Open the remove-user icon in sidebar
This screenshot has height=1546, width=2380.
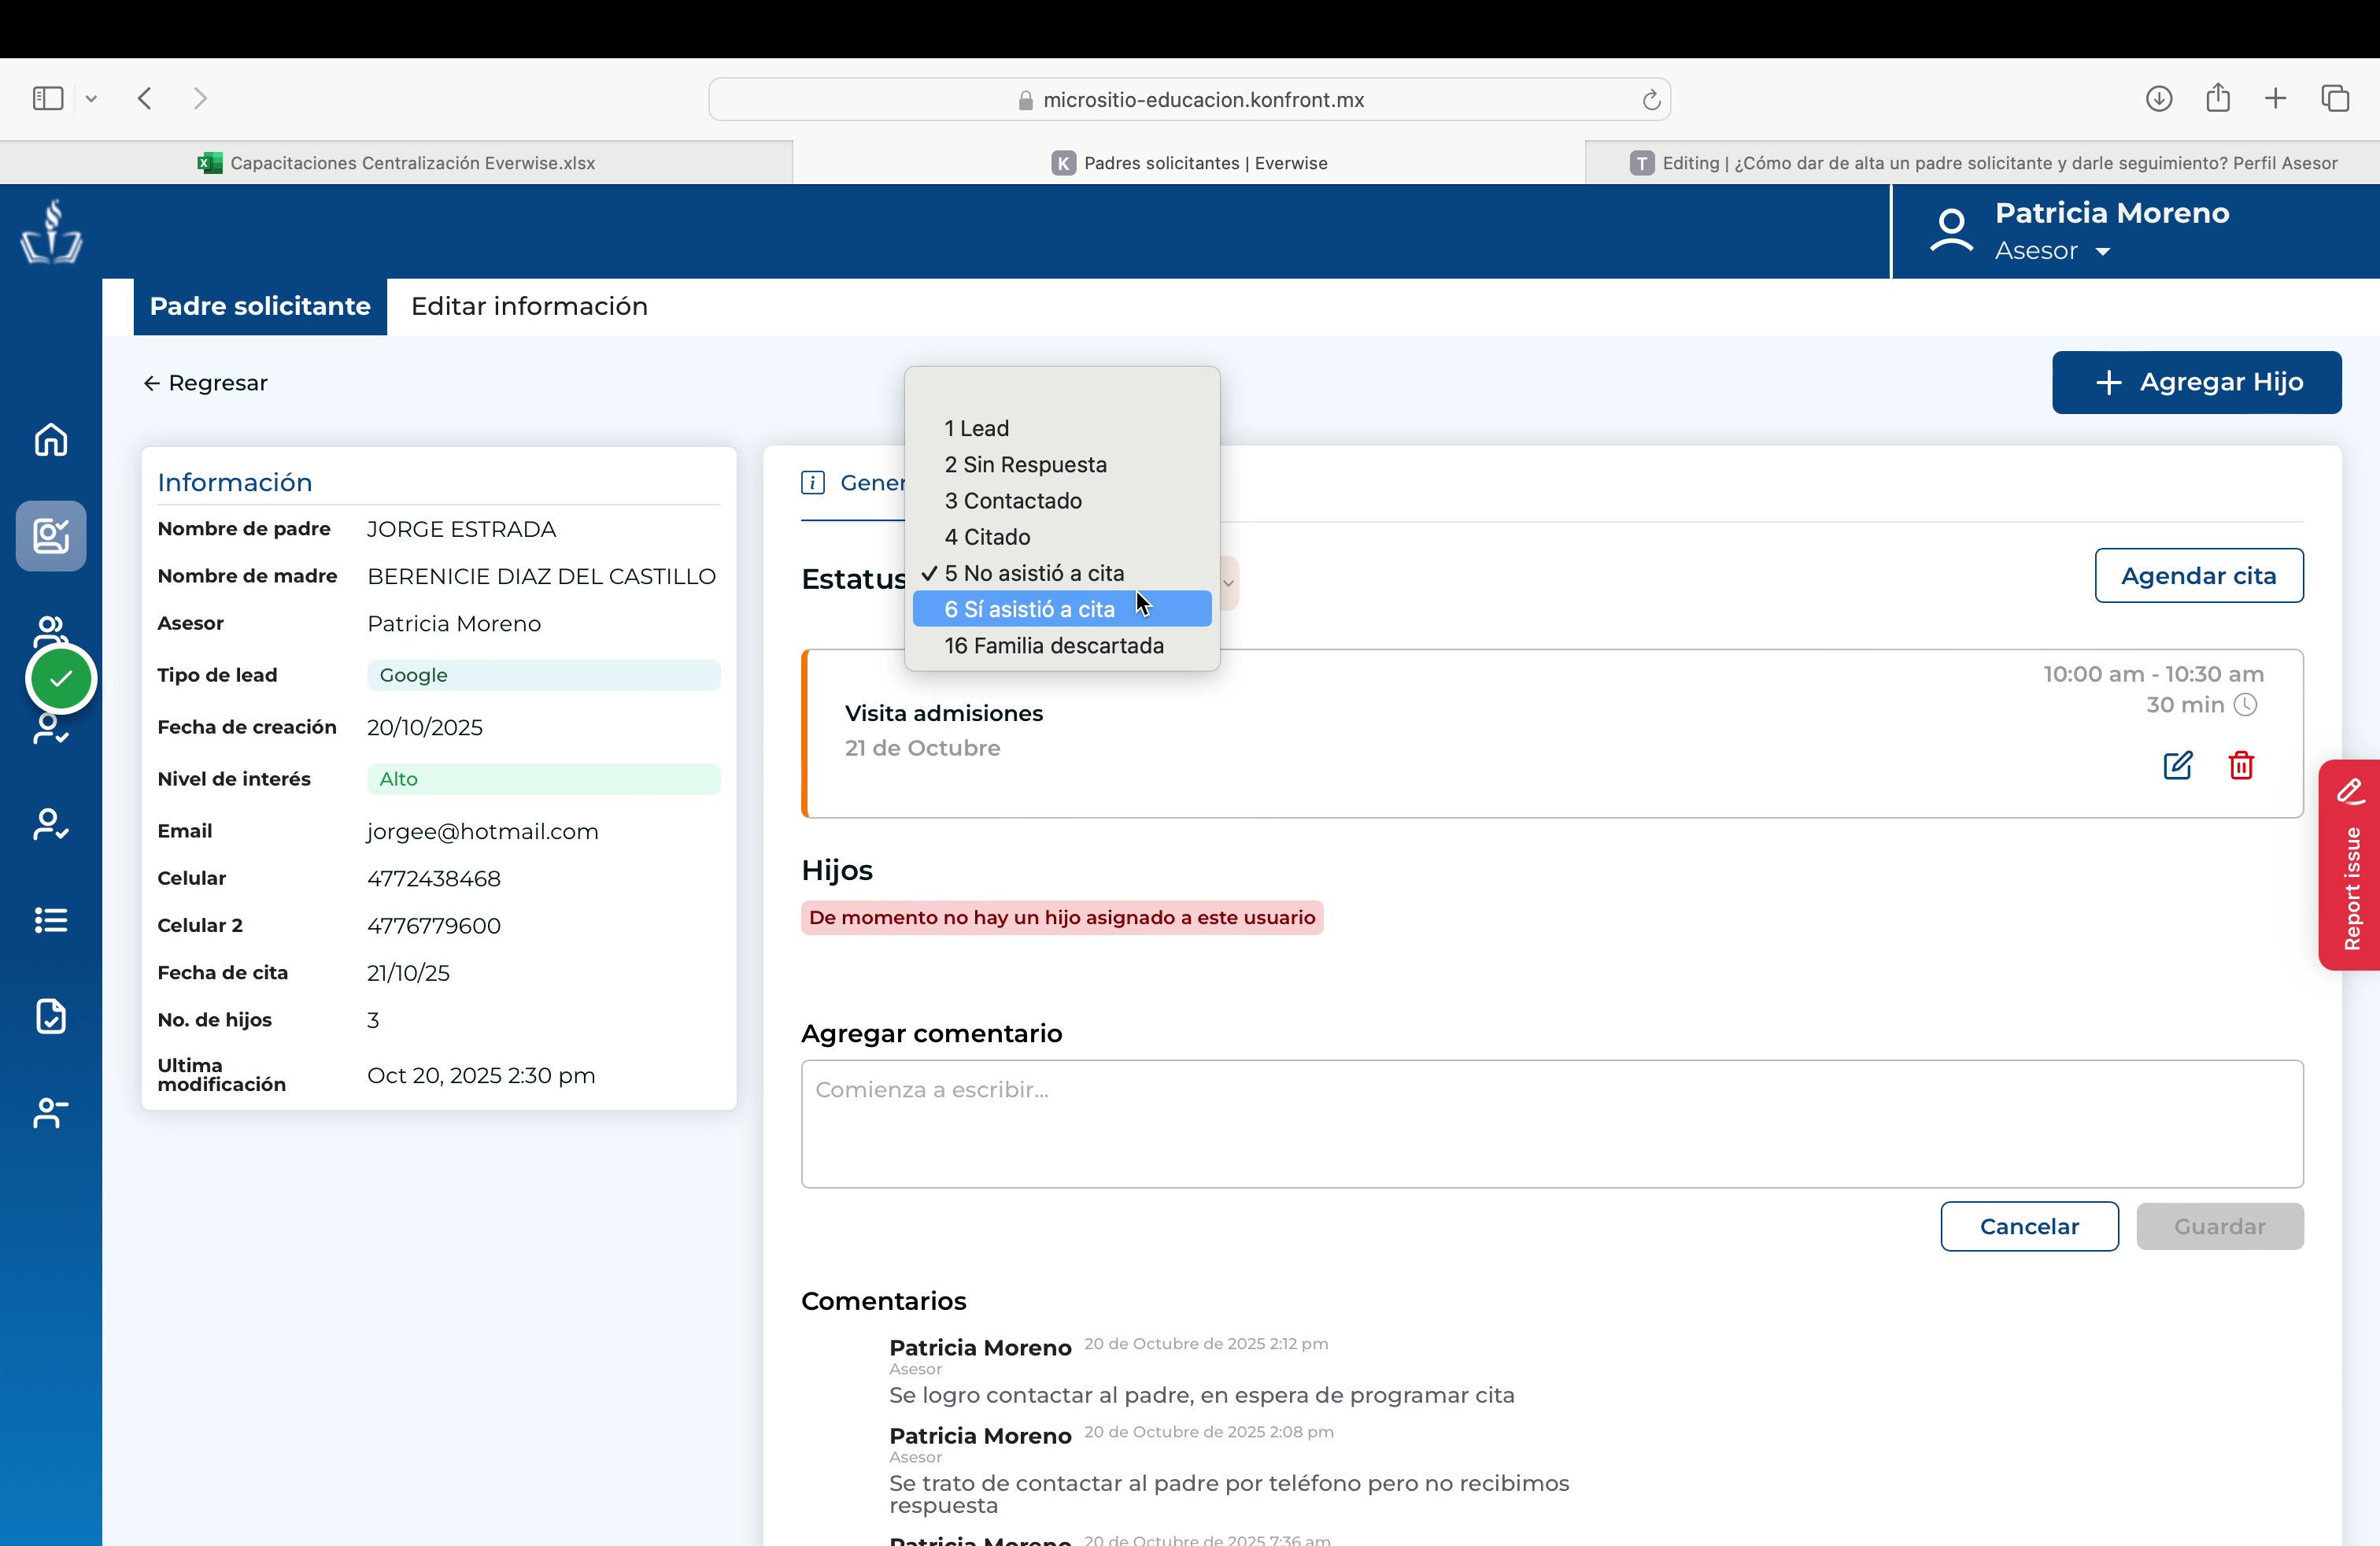click(x=51, y=1112)
